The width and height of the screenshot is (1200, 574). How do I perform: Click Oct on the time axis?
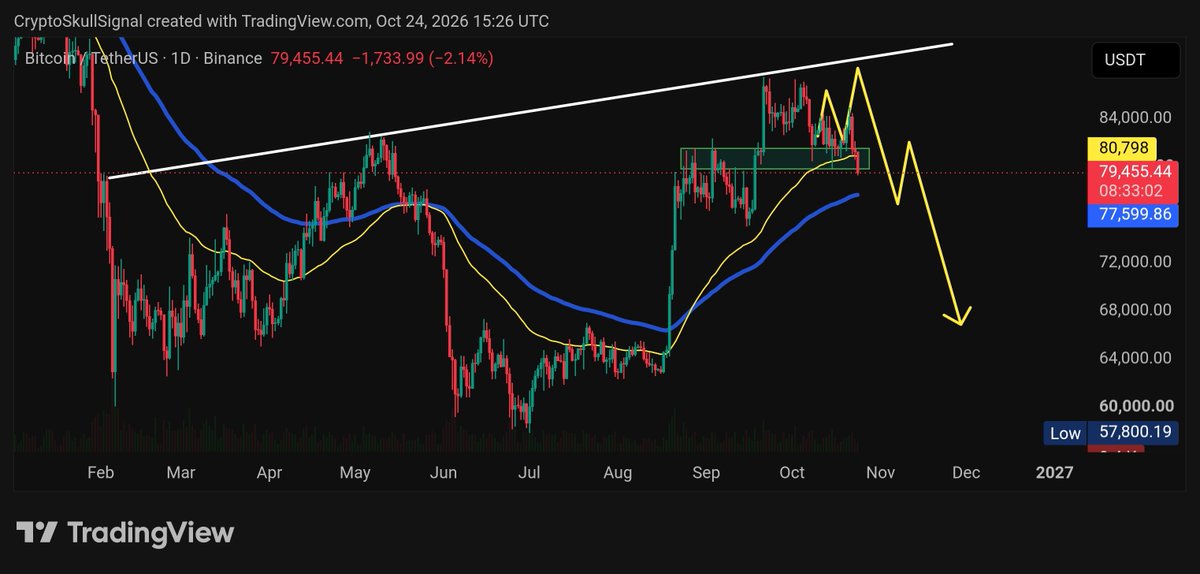792,473
